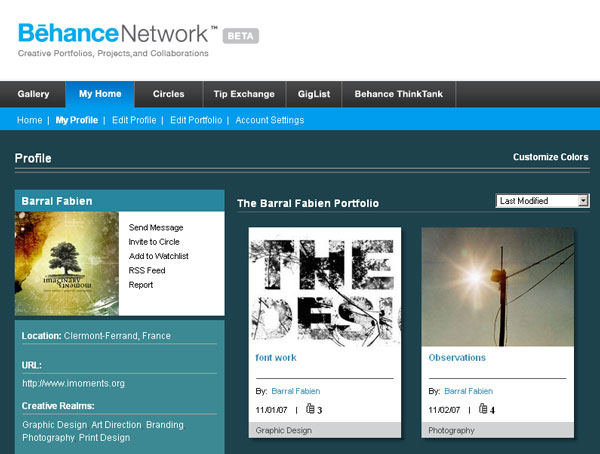The image size is (600, 454).
Task: Click The Barral Fabien Portfolio heading
Action: coord(308,203)
